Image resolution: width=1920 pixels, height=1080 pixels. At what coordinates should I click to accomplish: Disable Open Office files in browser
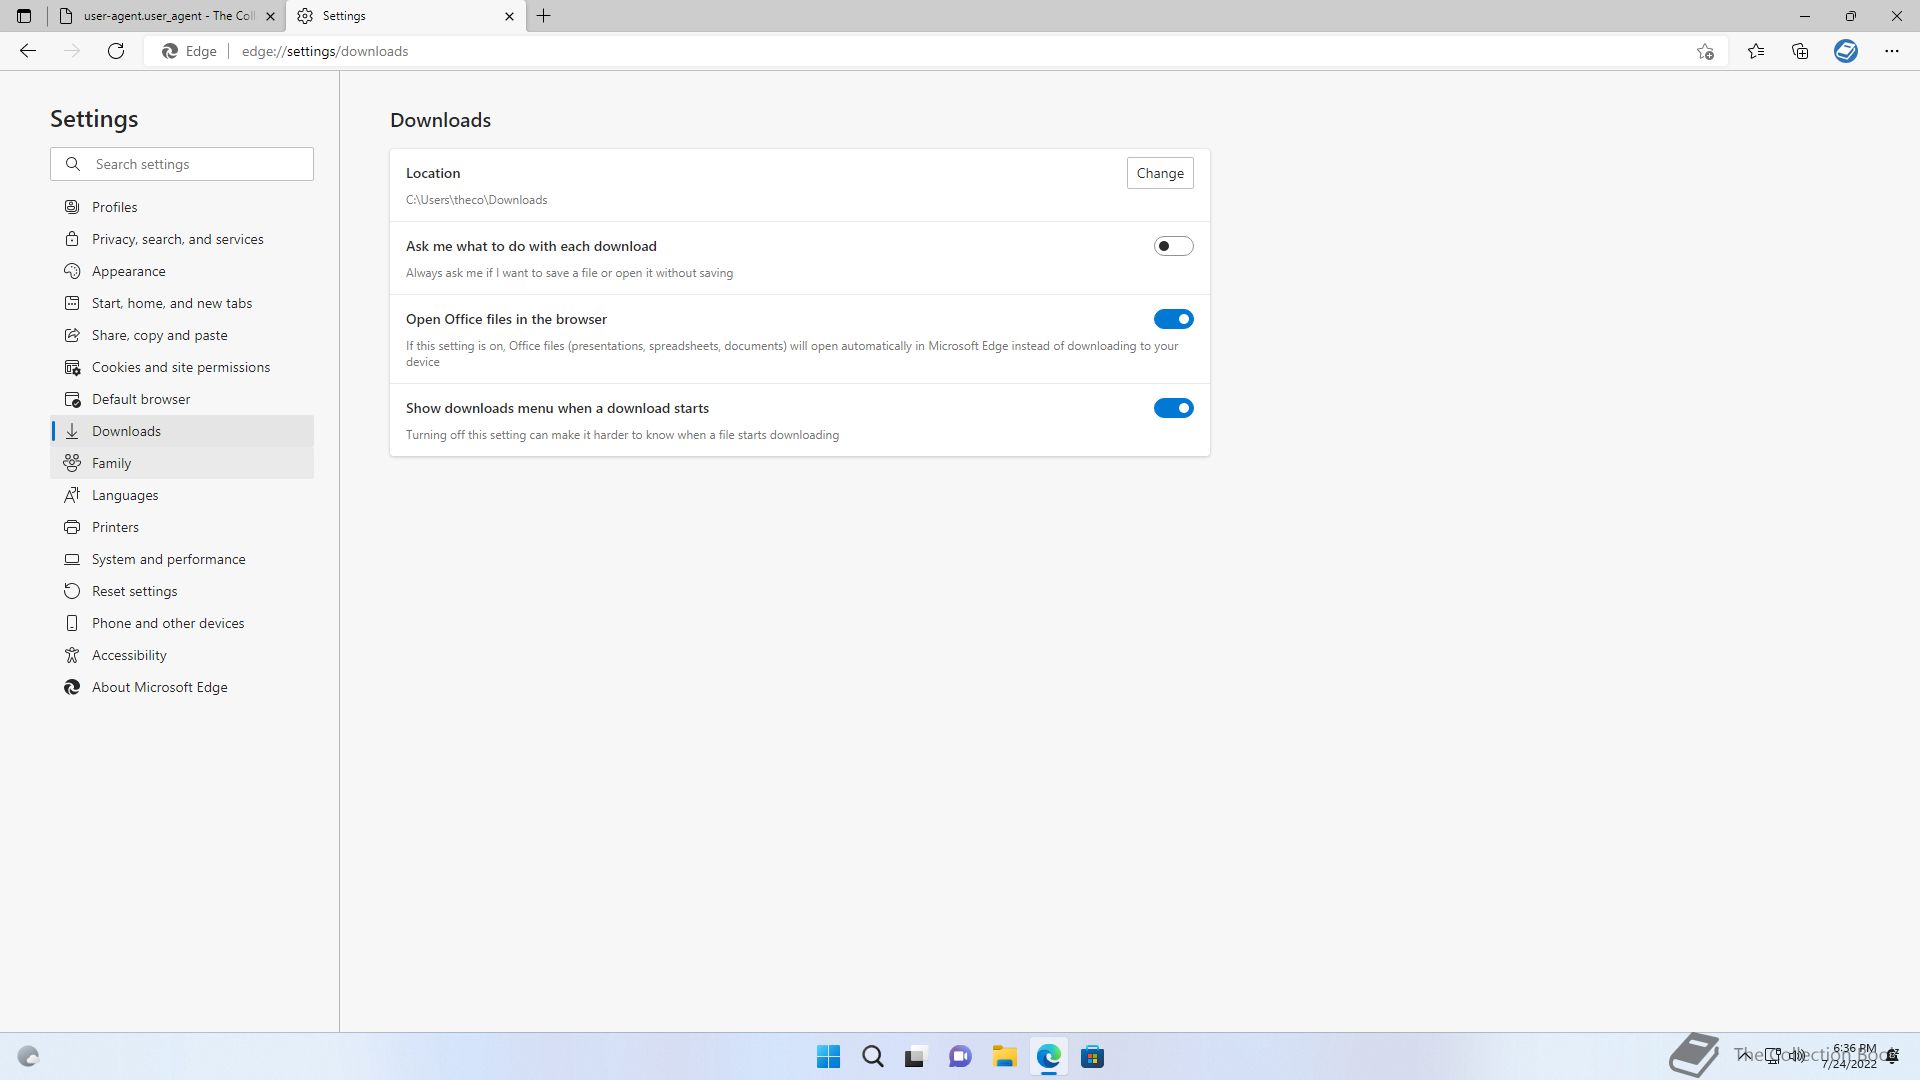(1173, 319)
